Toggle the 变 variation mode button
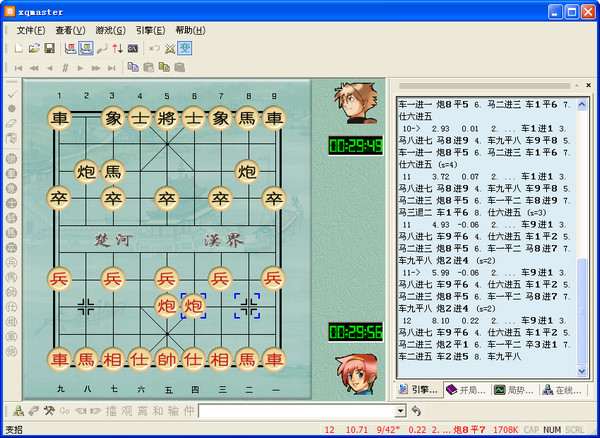This screenshot has height=438, width=600. pos(185,48)
